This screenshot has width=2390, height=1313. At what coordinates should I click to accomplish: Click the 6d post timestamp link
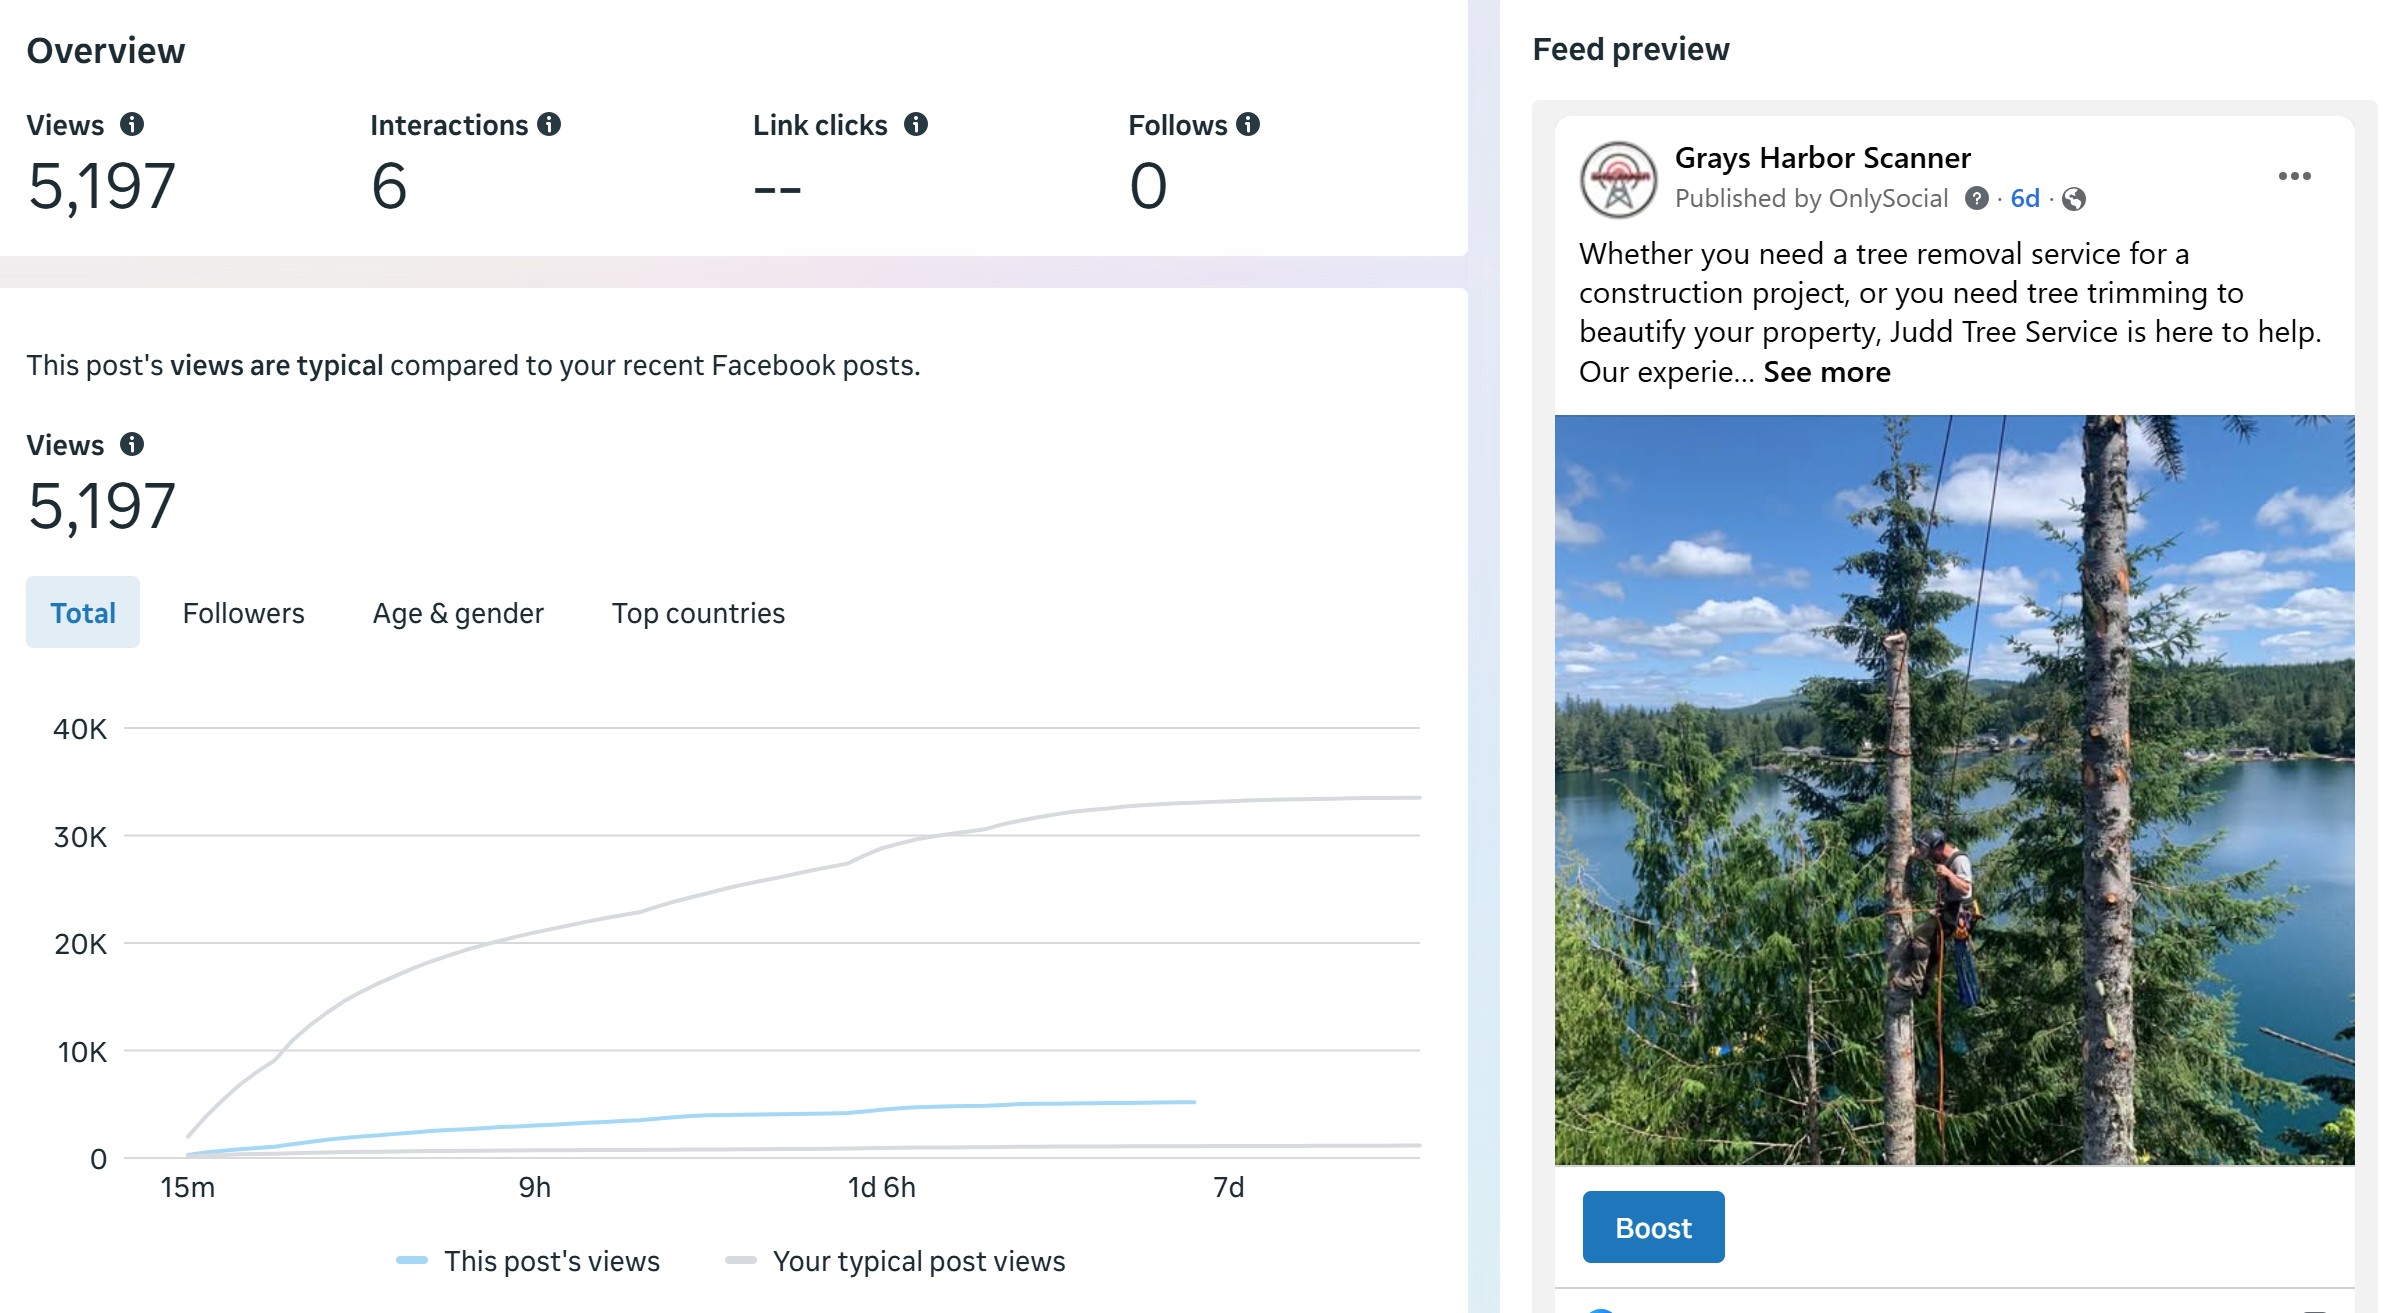tap(2024, 198)
